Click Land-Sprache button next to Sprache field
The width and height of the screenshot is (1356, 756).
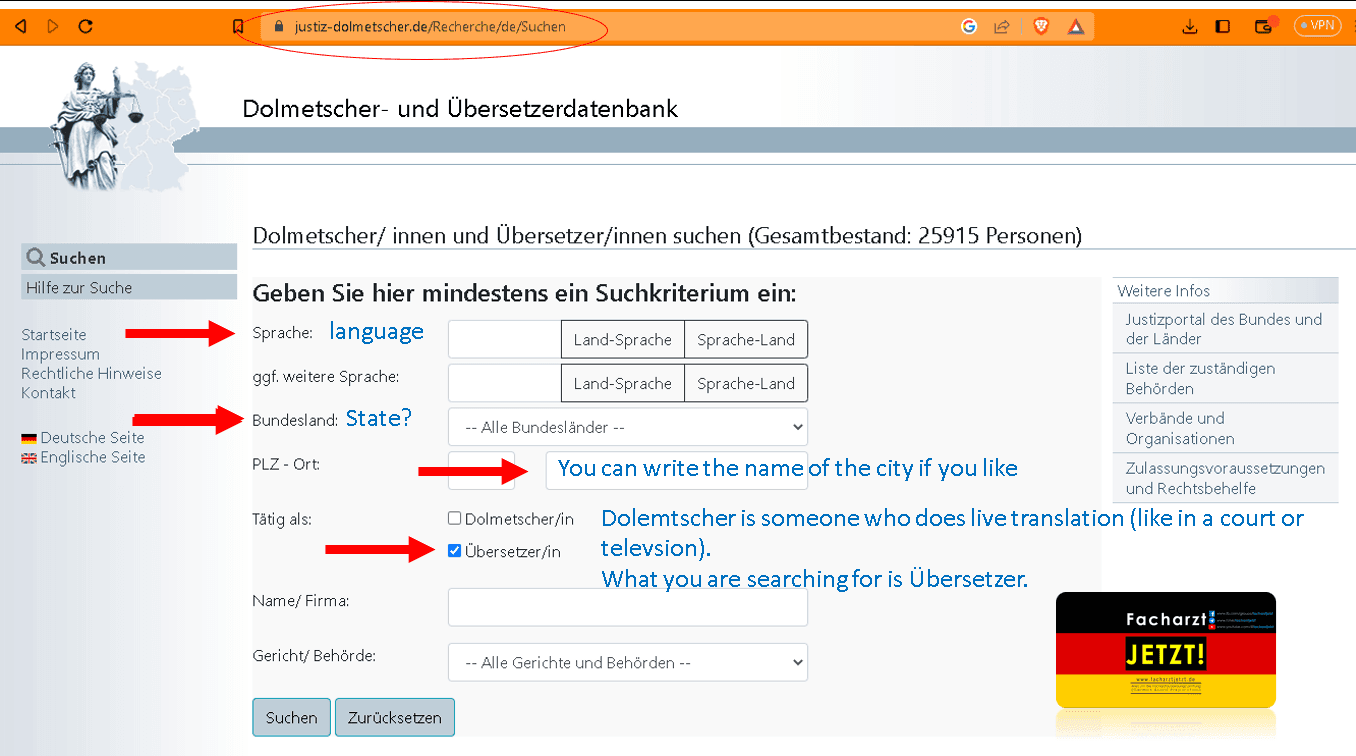coord(622,340)
